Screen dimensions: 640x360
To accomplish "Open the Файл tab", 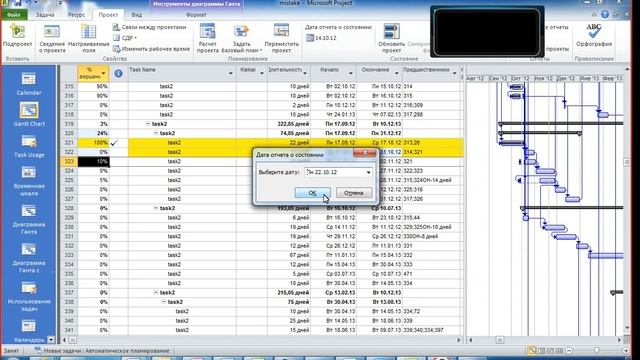I will tap(13, 15).
